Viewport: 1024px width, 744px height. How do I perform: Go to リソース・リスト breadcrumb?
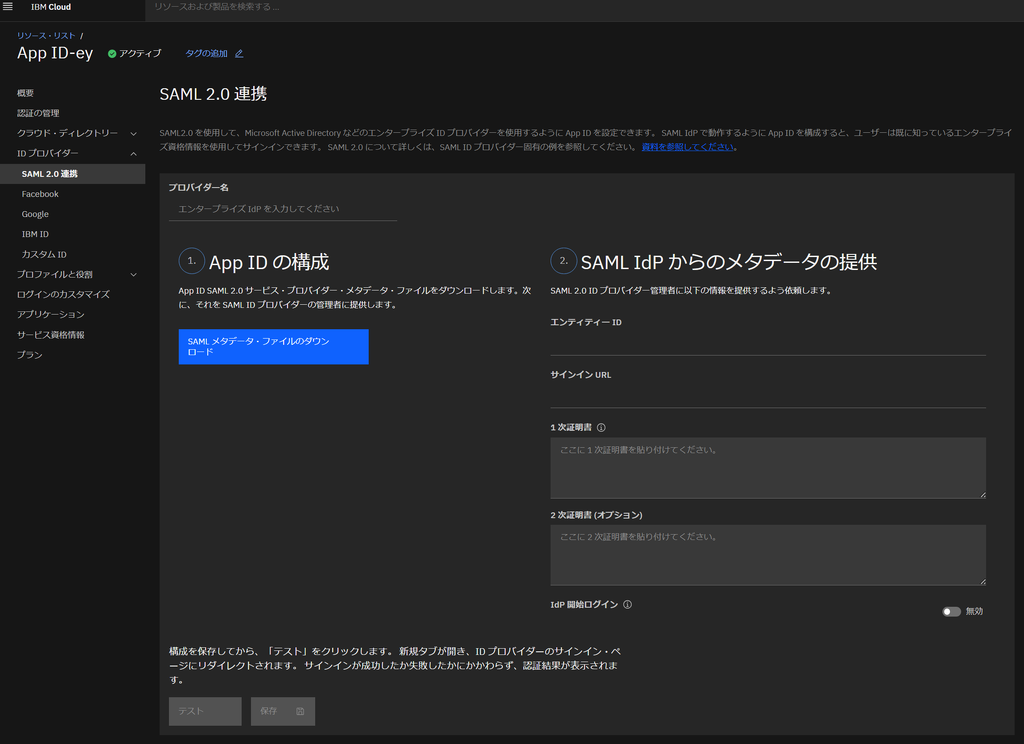[x=46, y=36]
